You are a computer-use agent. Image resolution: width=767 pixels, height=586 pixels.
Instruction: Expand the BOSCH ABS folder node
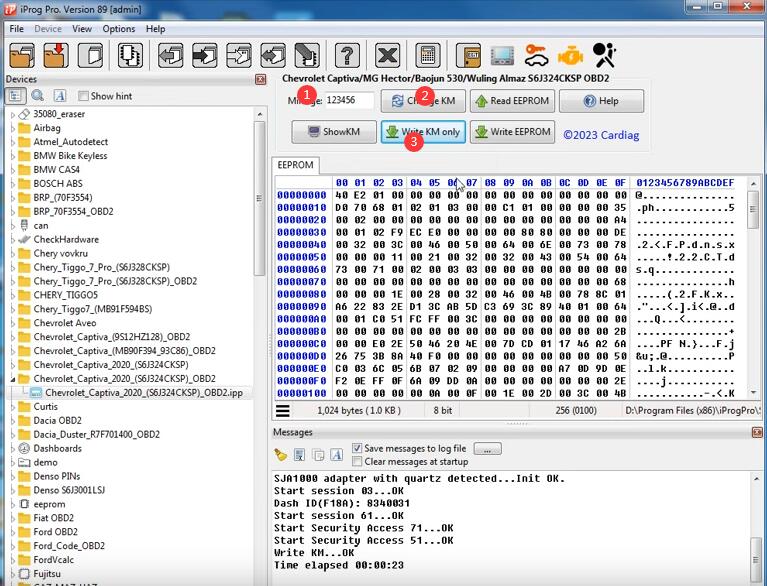click(13, 184)
